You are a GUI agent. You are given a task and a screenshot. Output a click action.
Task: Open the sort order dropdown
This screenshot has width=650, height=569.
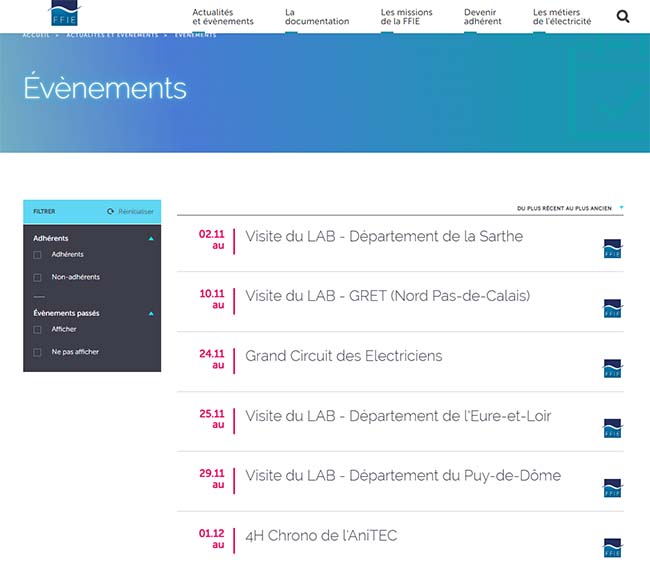pyautogui.click(x=569, y=208)
